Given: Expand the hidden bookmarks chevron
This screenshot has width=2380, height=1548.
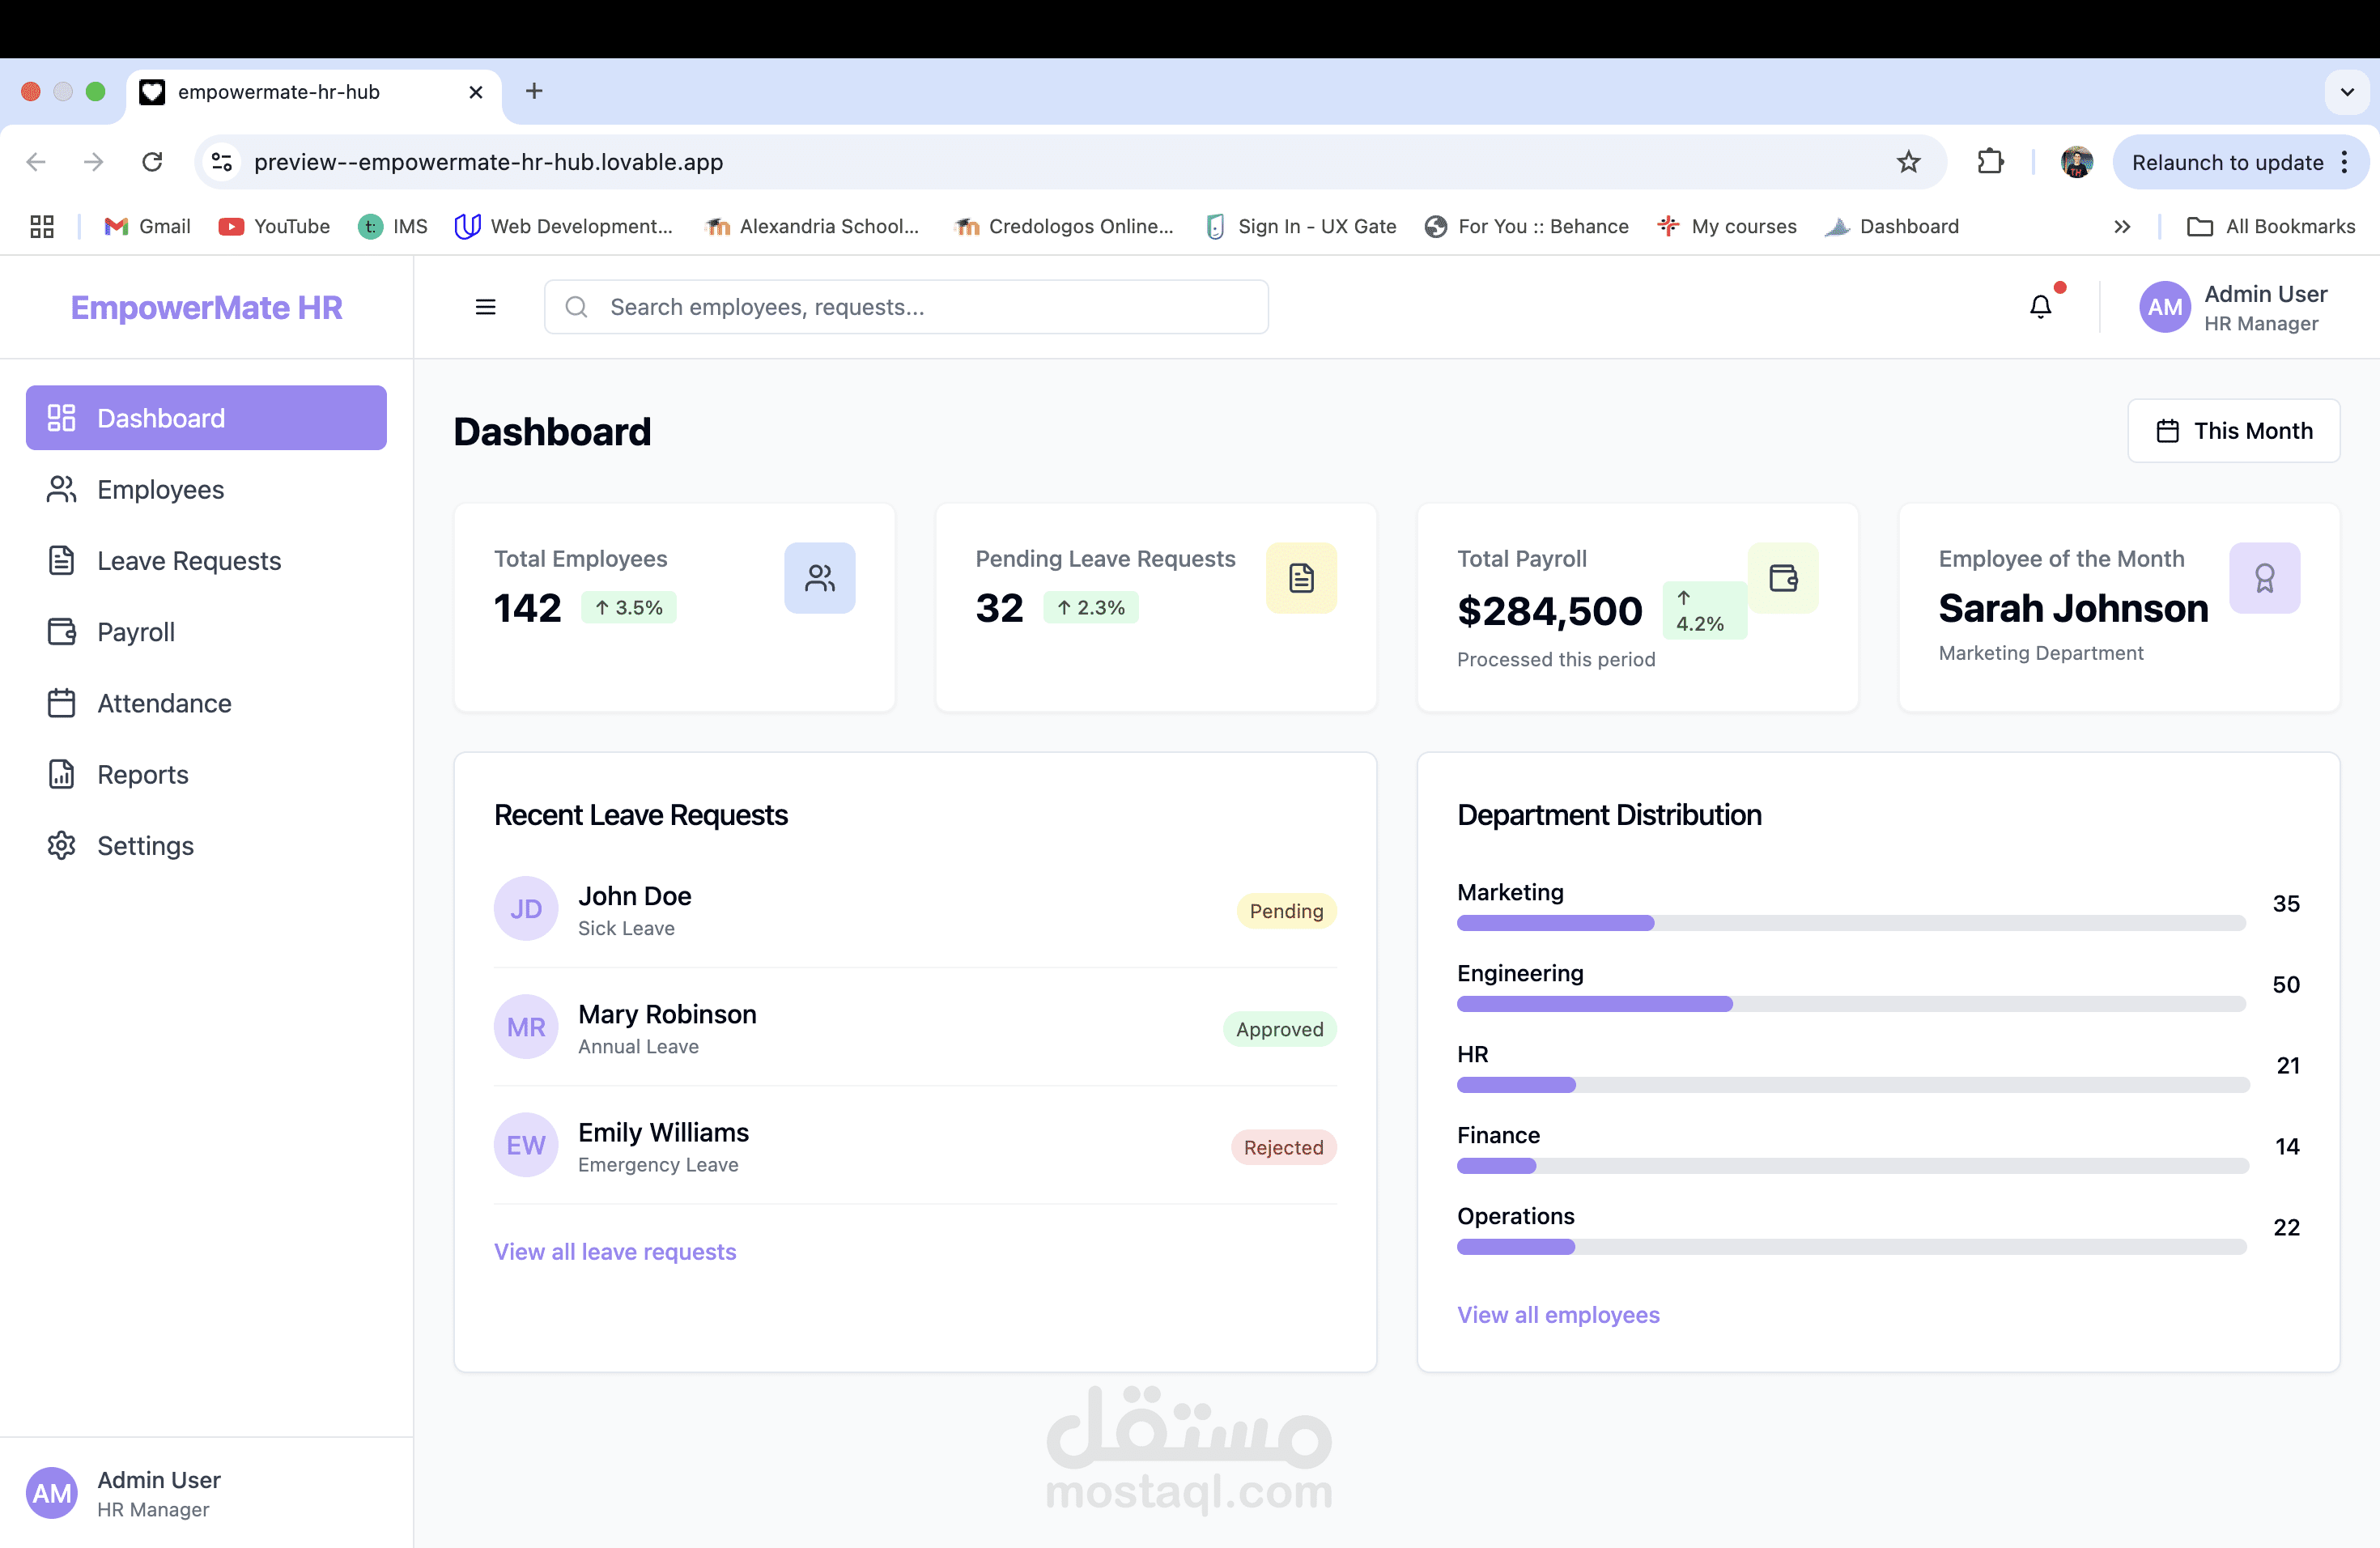Looking at the screenshot, I should [2122, 227].
